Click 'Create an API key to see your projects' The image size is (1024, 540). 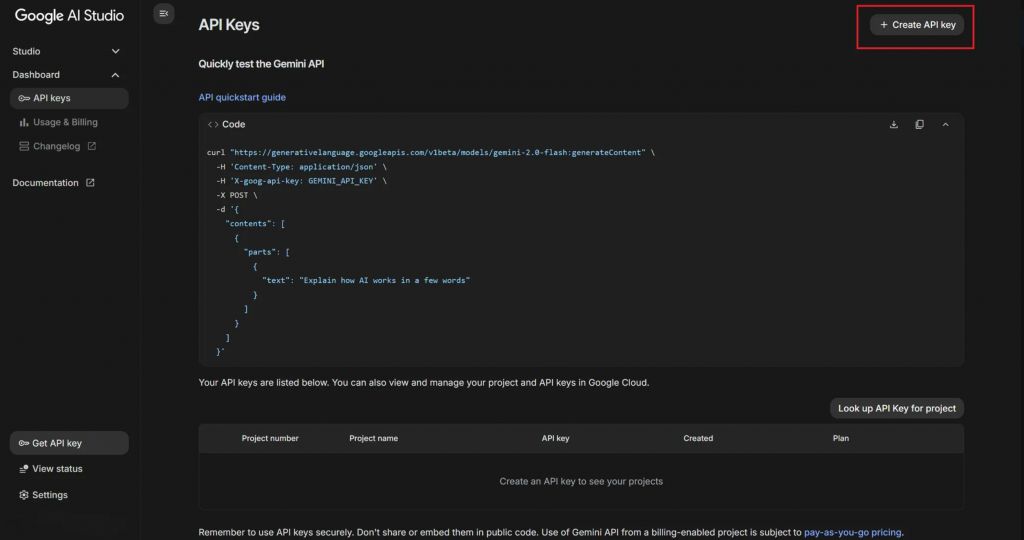tap(581, 481)
